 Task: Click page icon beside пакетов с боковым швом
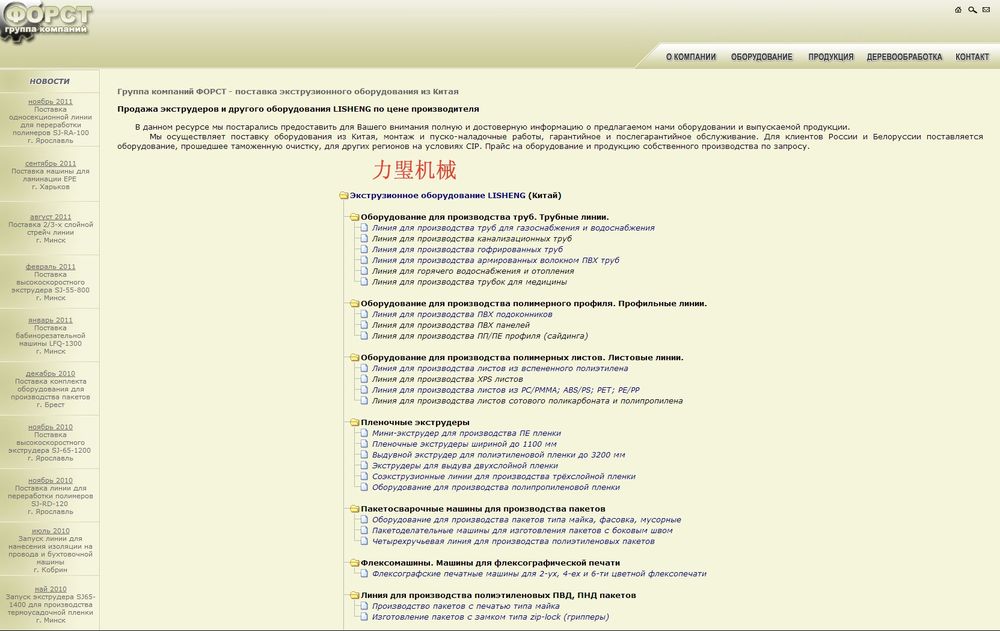point(364,531)
